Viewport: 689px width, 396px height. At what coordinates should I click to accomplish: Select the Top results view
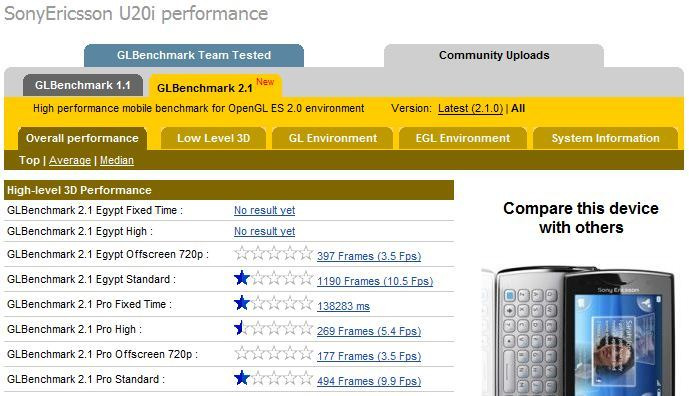tap(29, 160)
